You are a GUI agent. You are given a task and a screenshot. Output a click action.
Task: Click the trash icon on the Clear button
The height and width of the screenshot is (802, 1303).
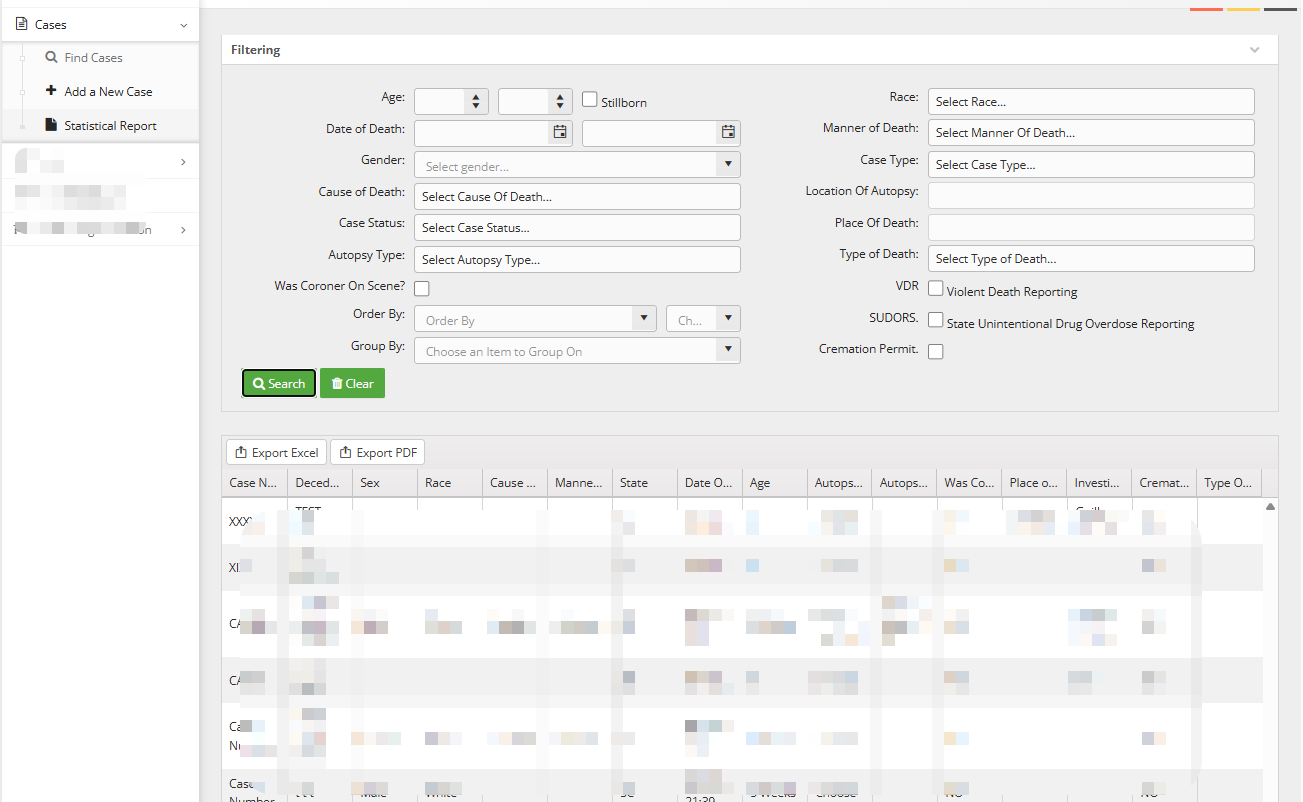coord(339,383)
